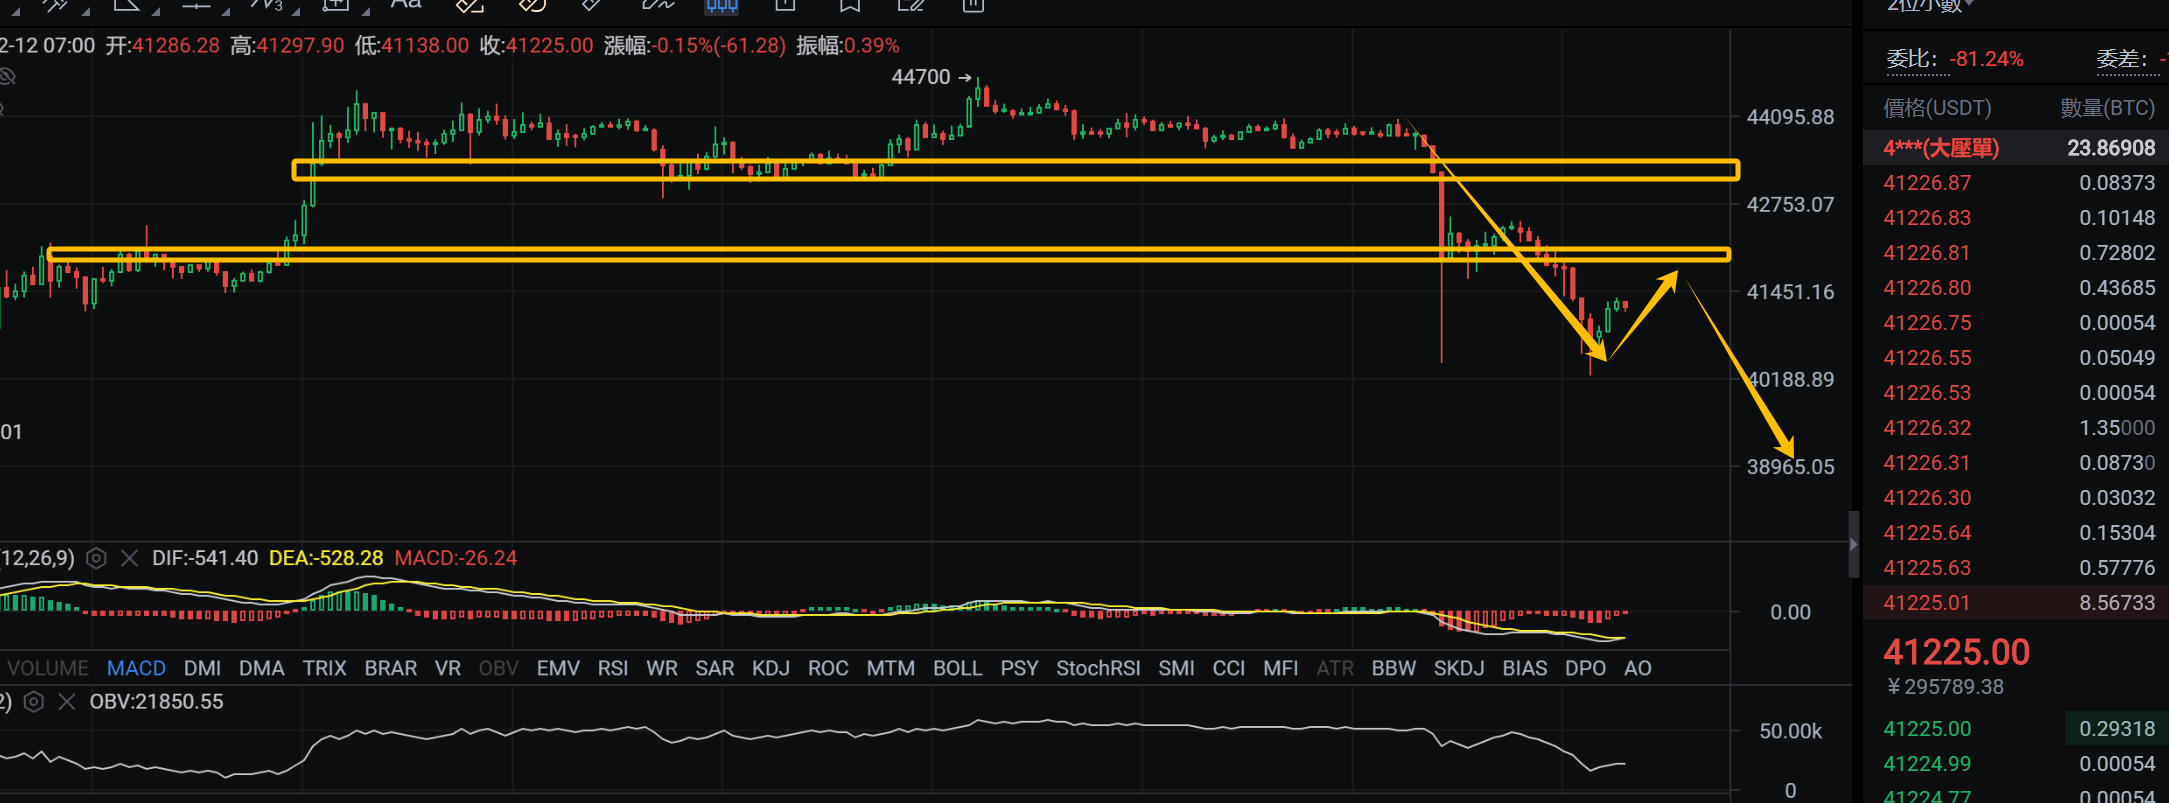This screenshot has height=803, width=2169.
Task: Click the quantity 23.86908 in the order book
Action: coord(2111,148)
